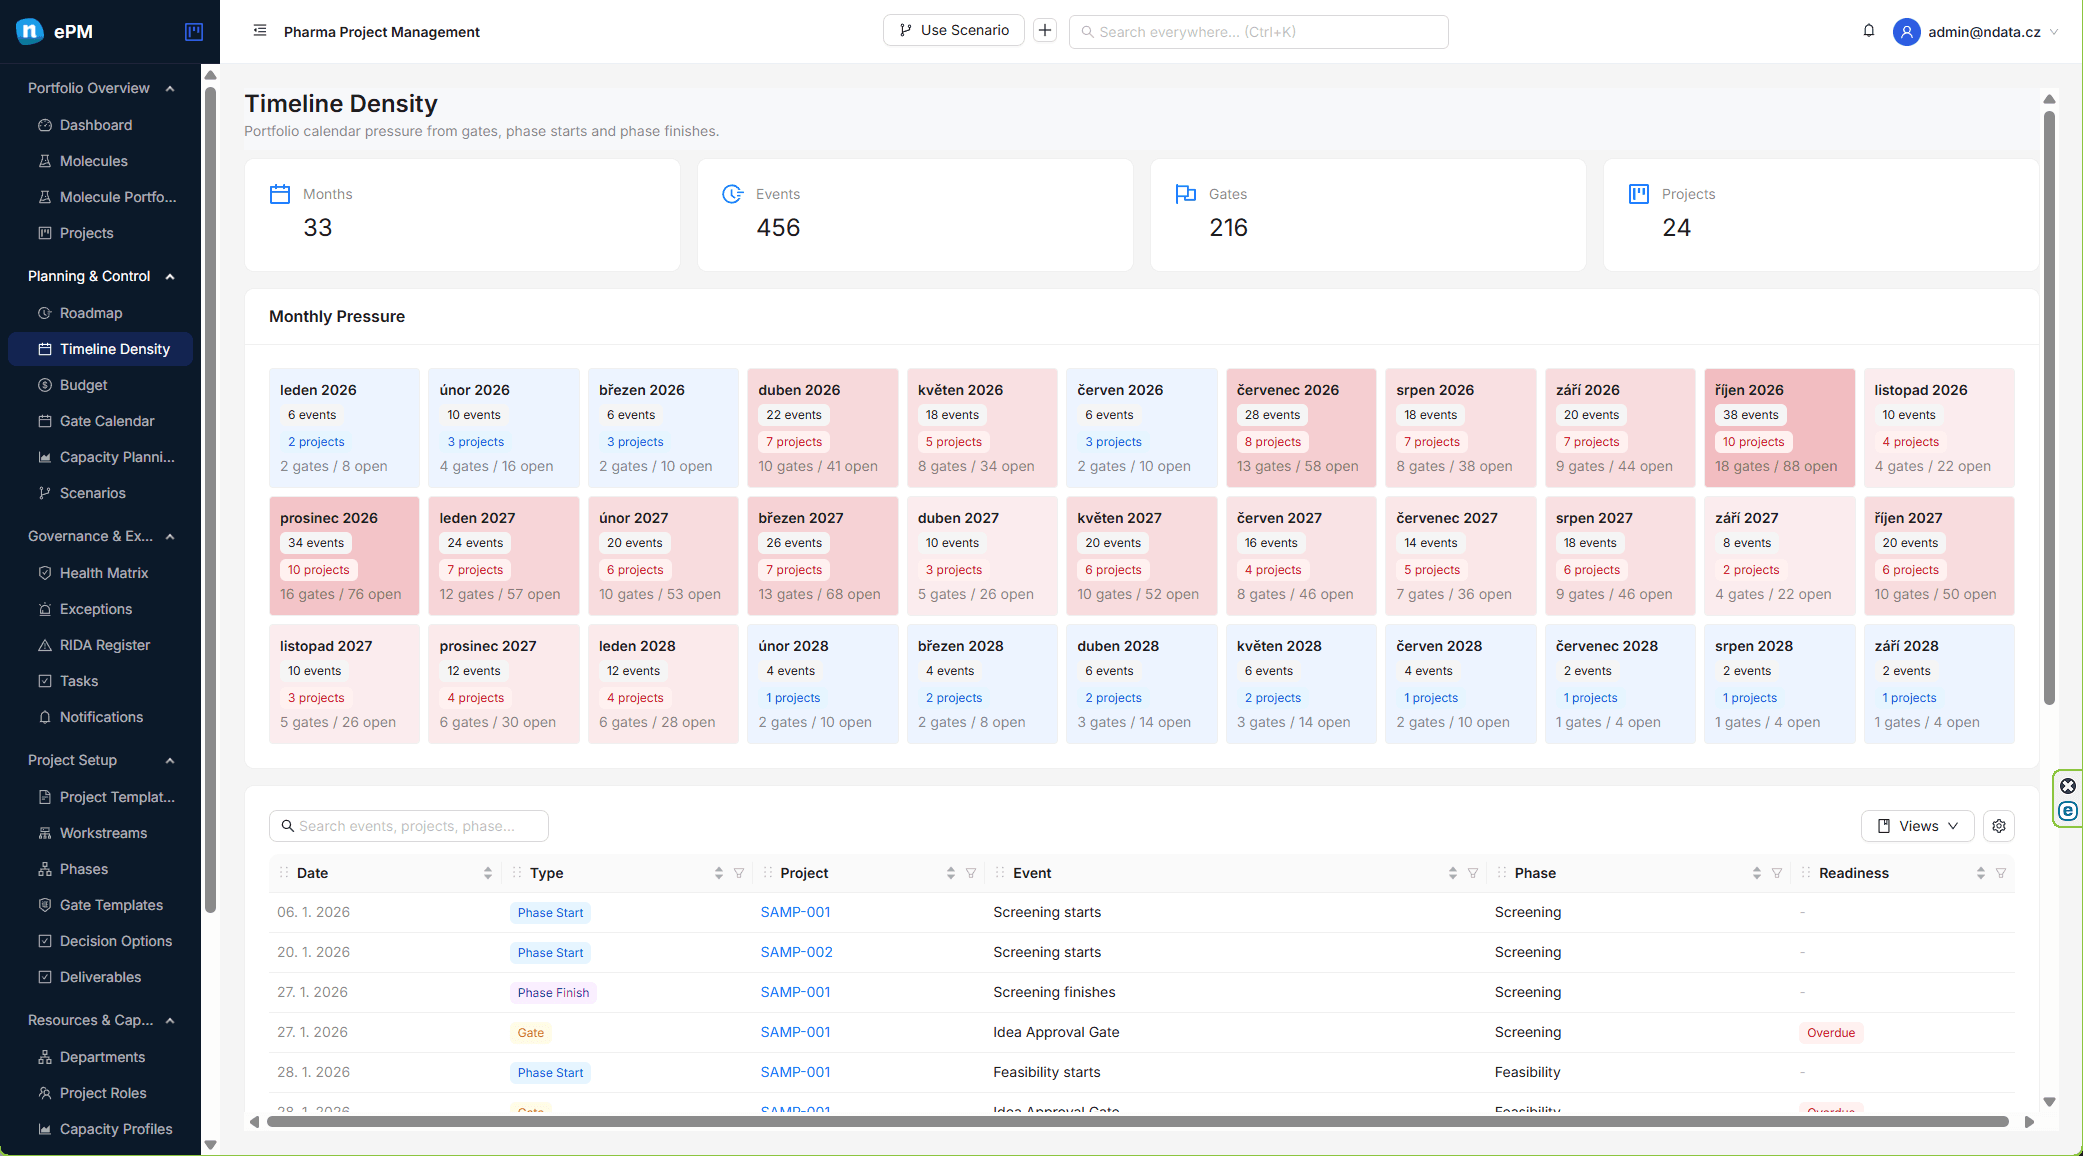Open SAMP-002 project link

[x=796, y=952]
